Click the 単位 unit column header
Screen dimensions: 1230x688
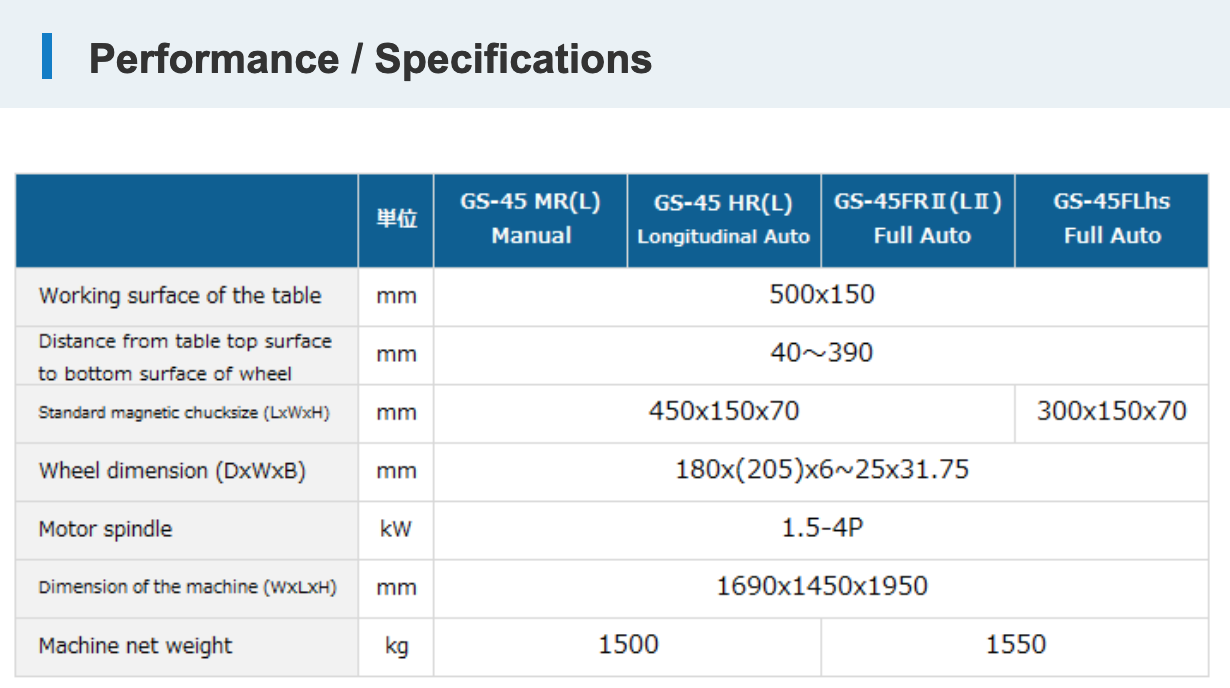point(396,220)
